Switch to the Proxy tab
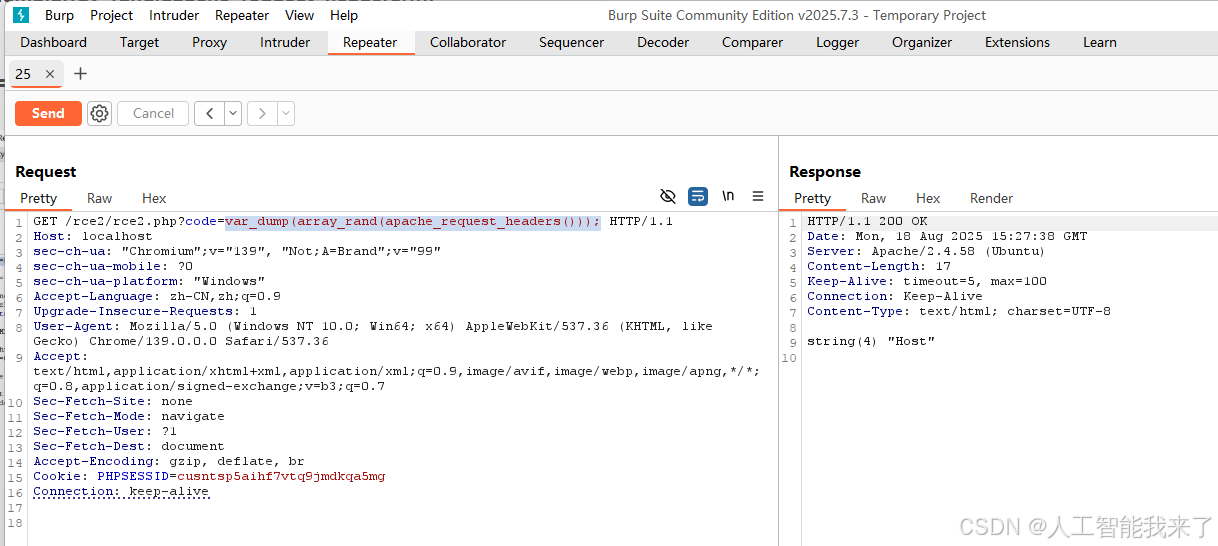 tap(209, 42)
